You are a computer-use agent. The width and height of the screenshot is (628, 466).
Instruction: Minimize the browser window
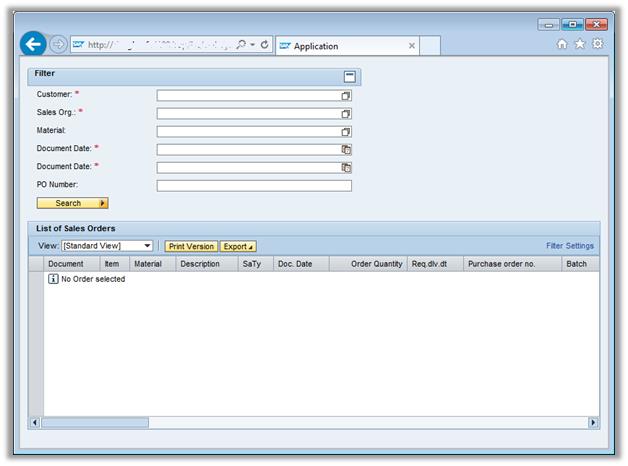(549, 25)
